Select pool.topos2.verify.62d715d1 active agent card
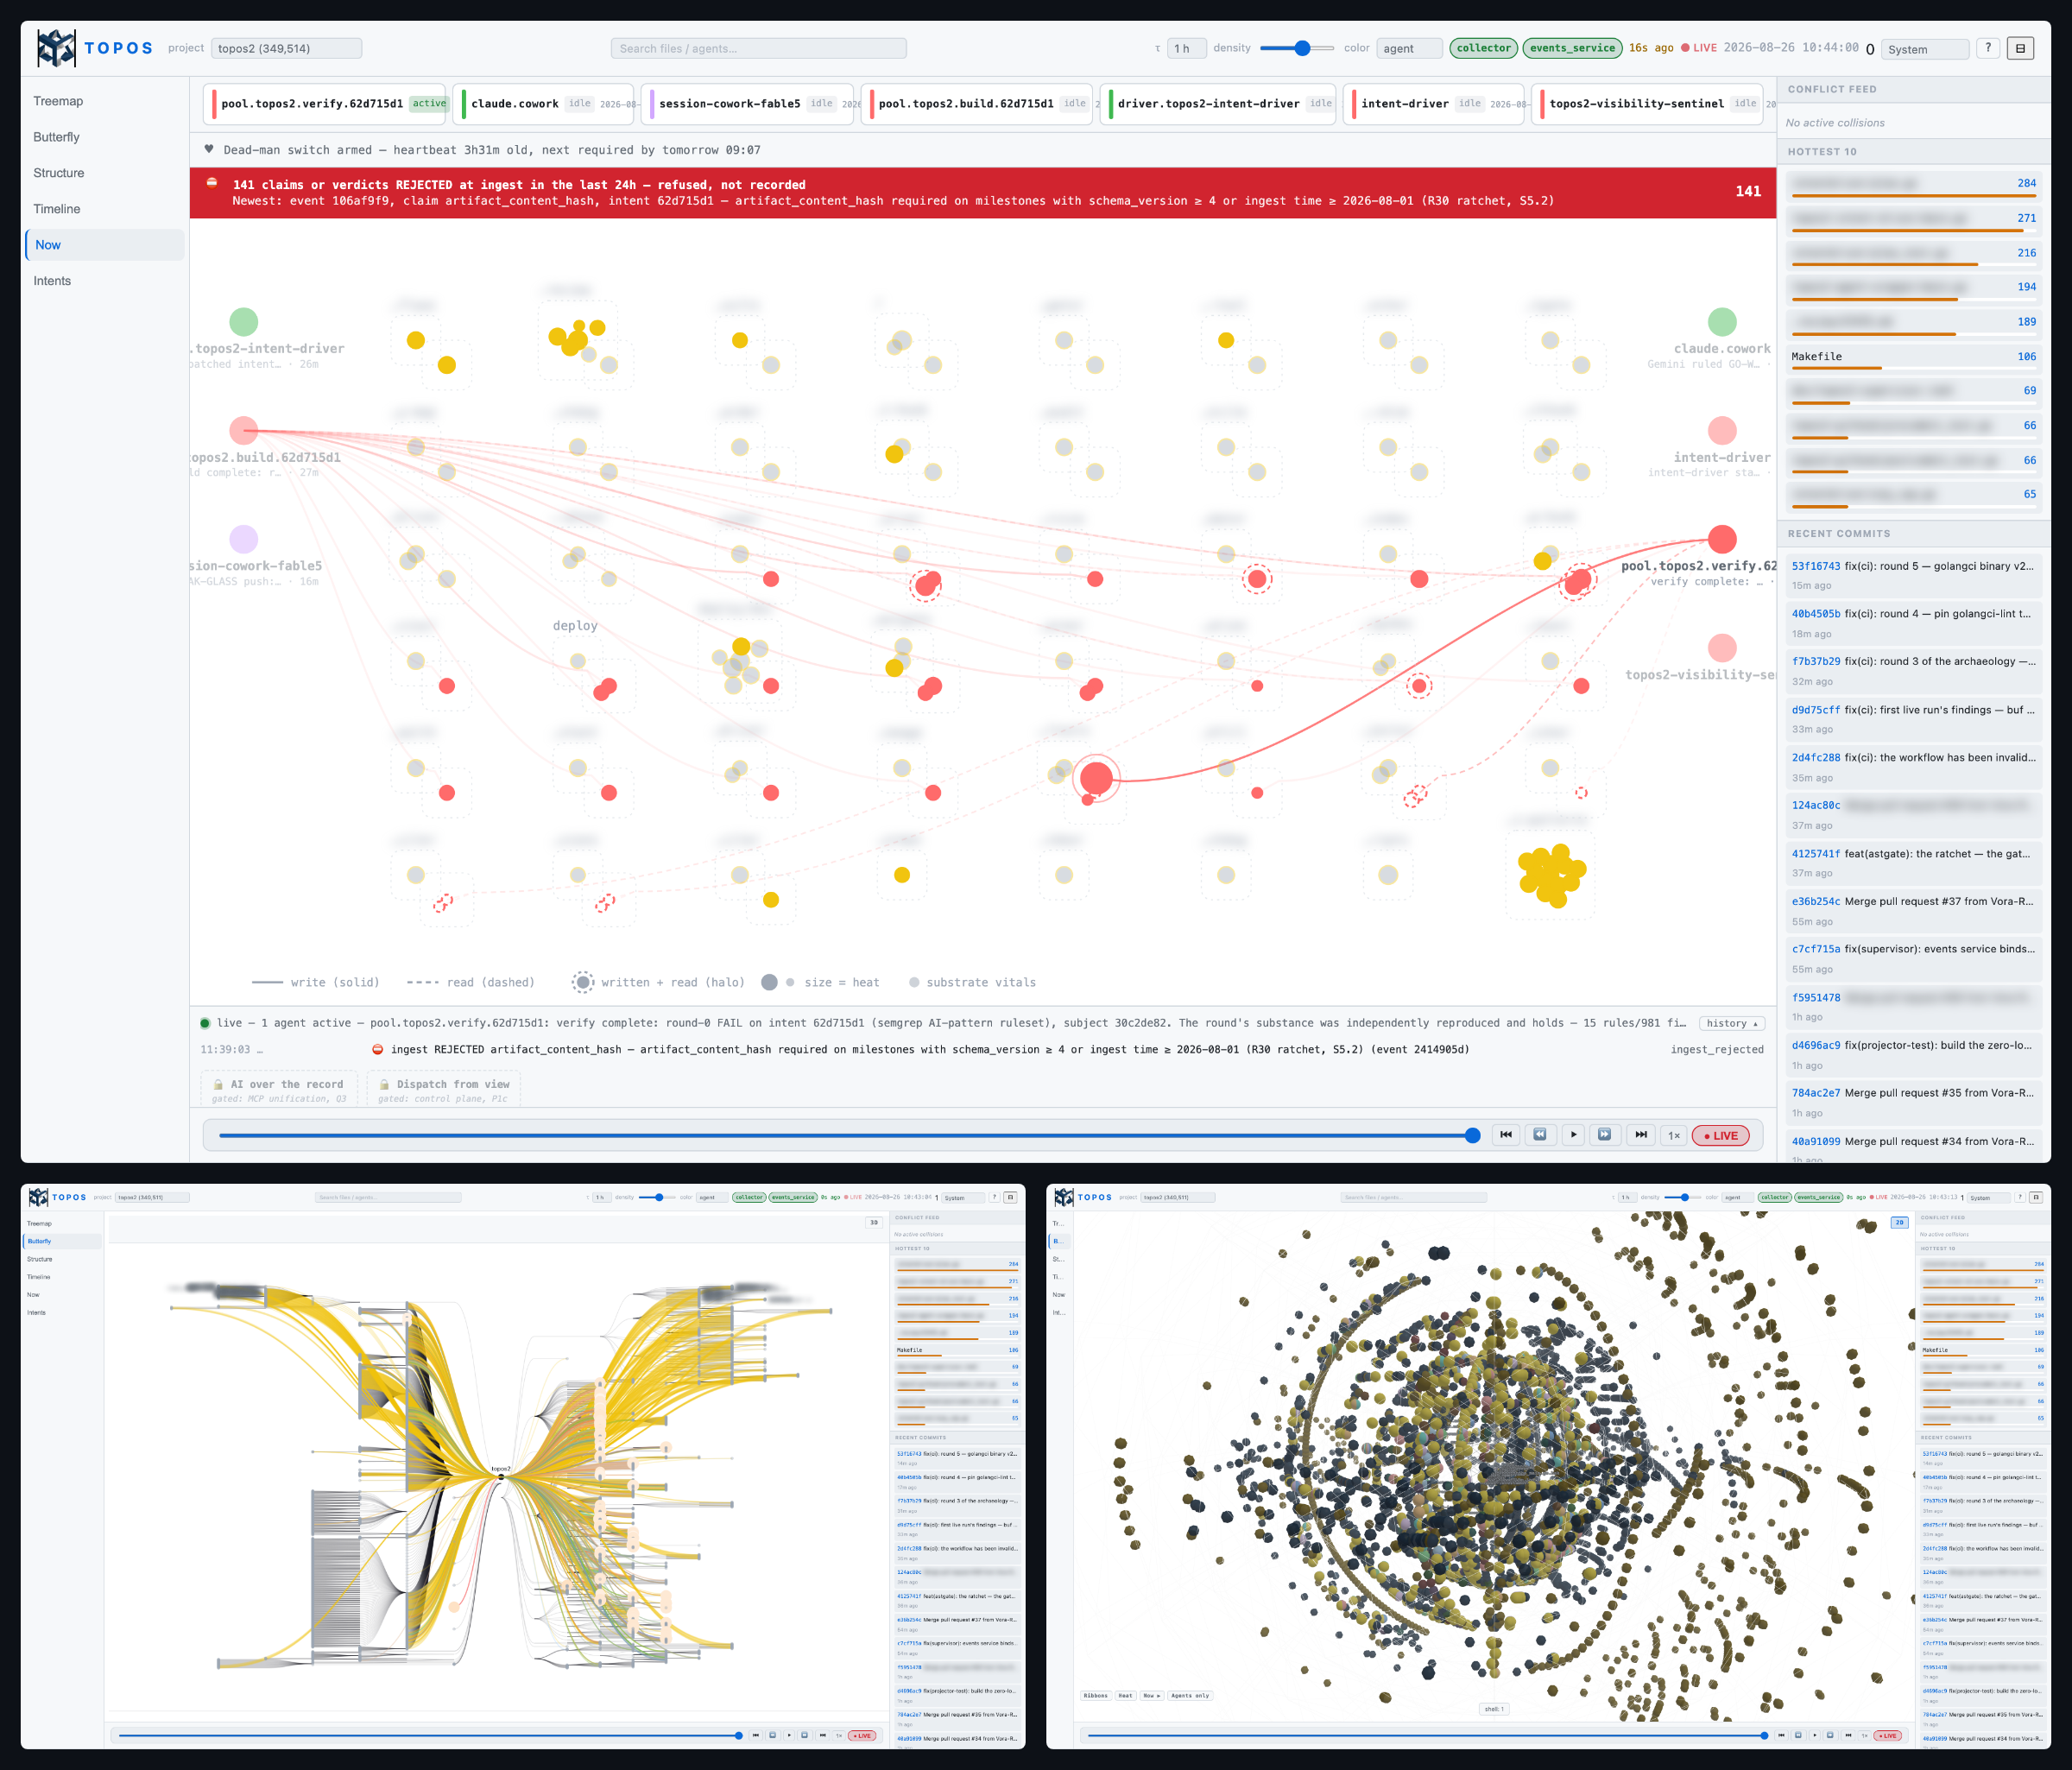This screenshot has width=2072, height=1770. pos(325,104)
